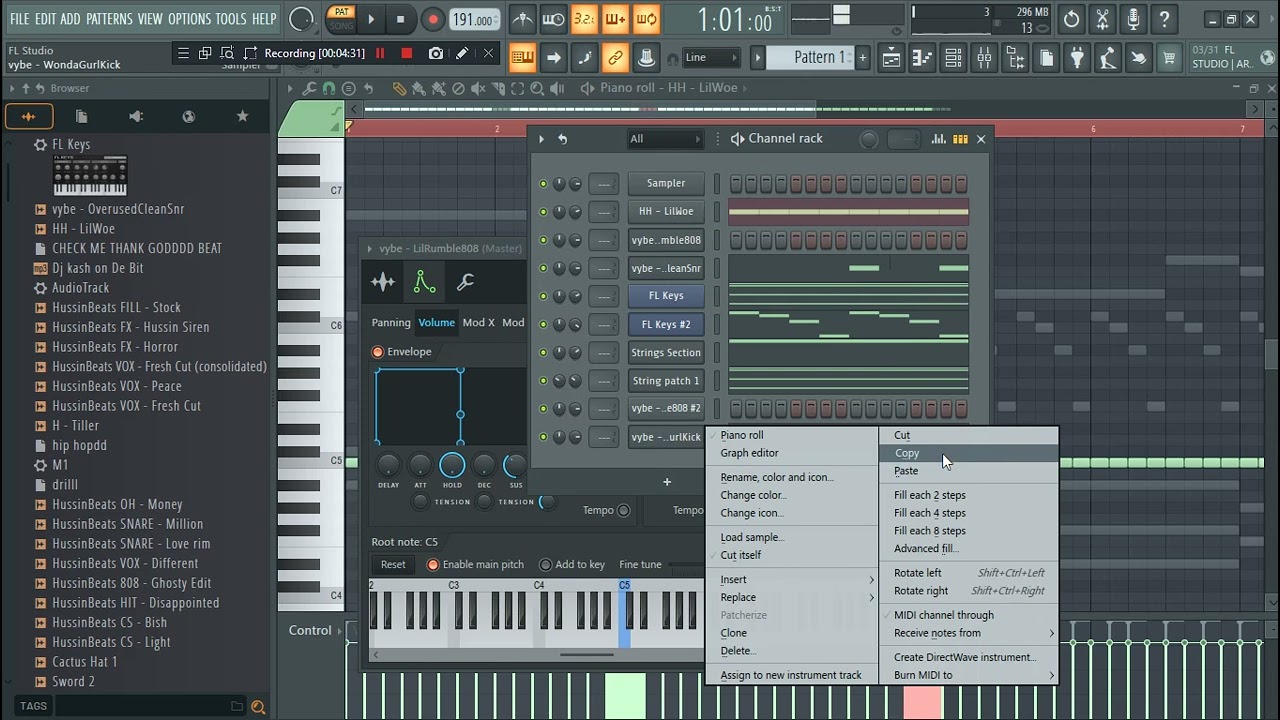The width and height of the screenshot is (1280, 720).
Task: Select the waveform sample tab icon in LilRumble808 window
Action: [x=383, y=283]
